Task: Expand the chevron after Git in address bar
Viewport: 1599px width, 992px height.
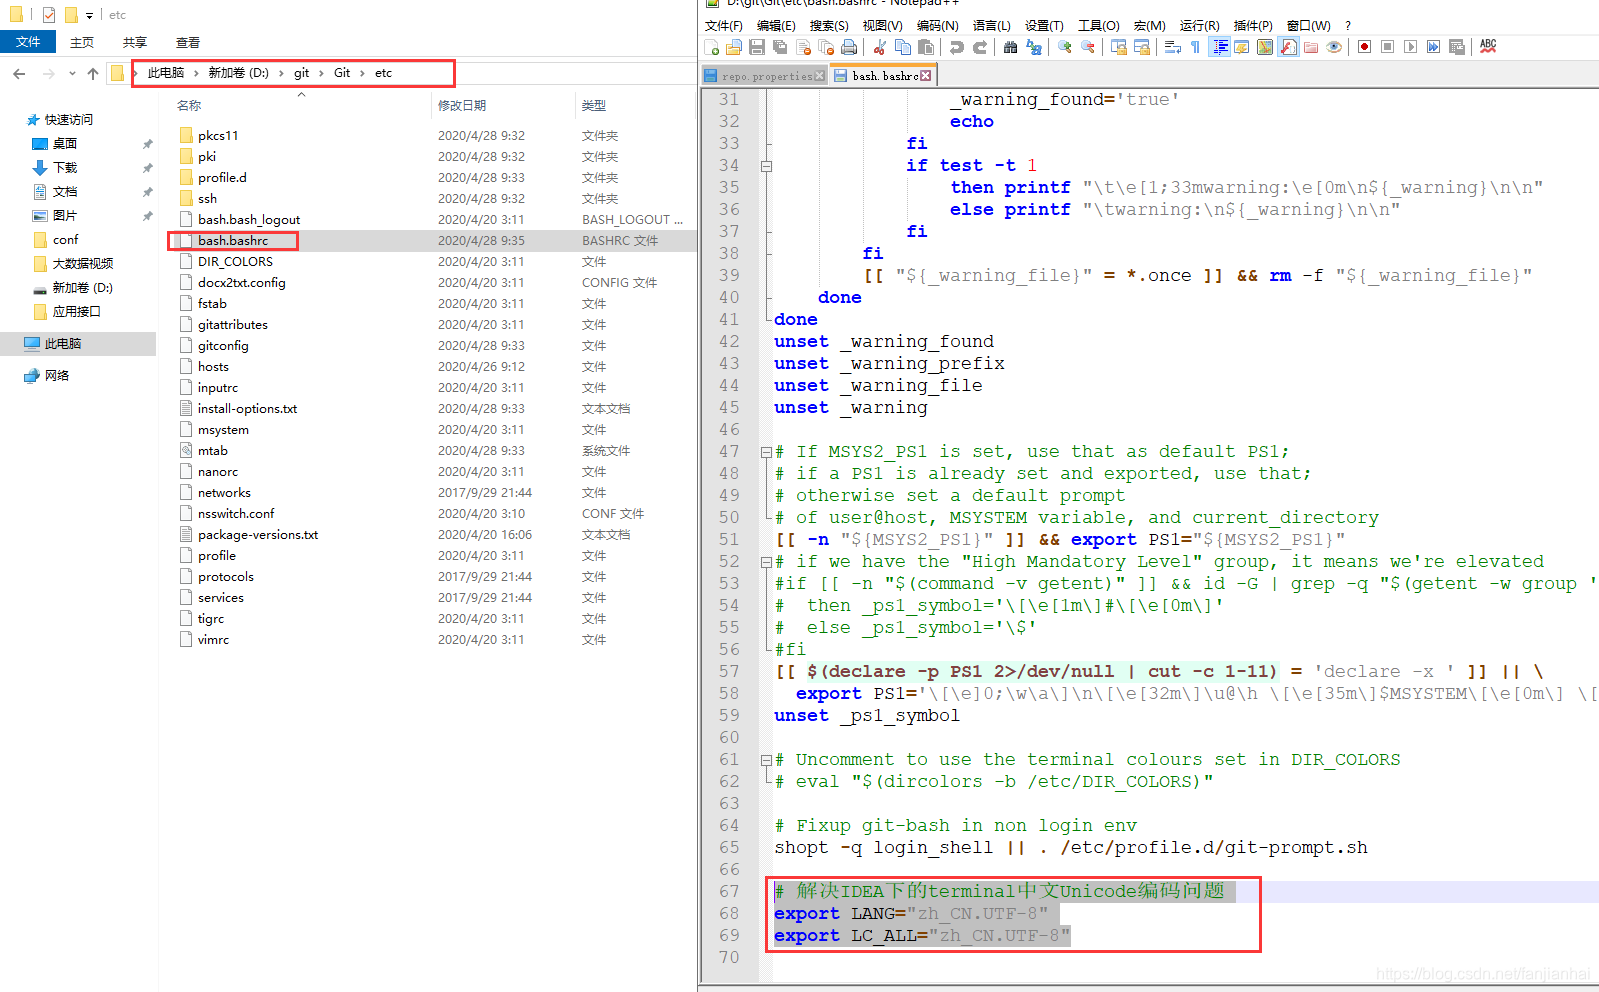Action: coord(362,73)
